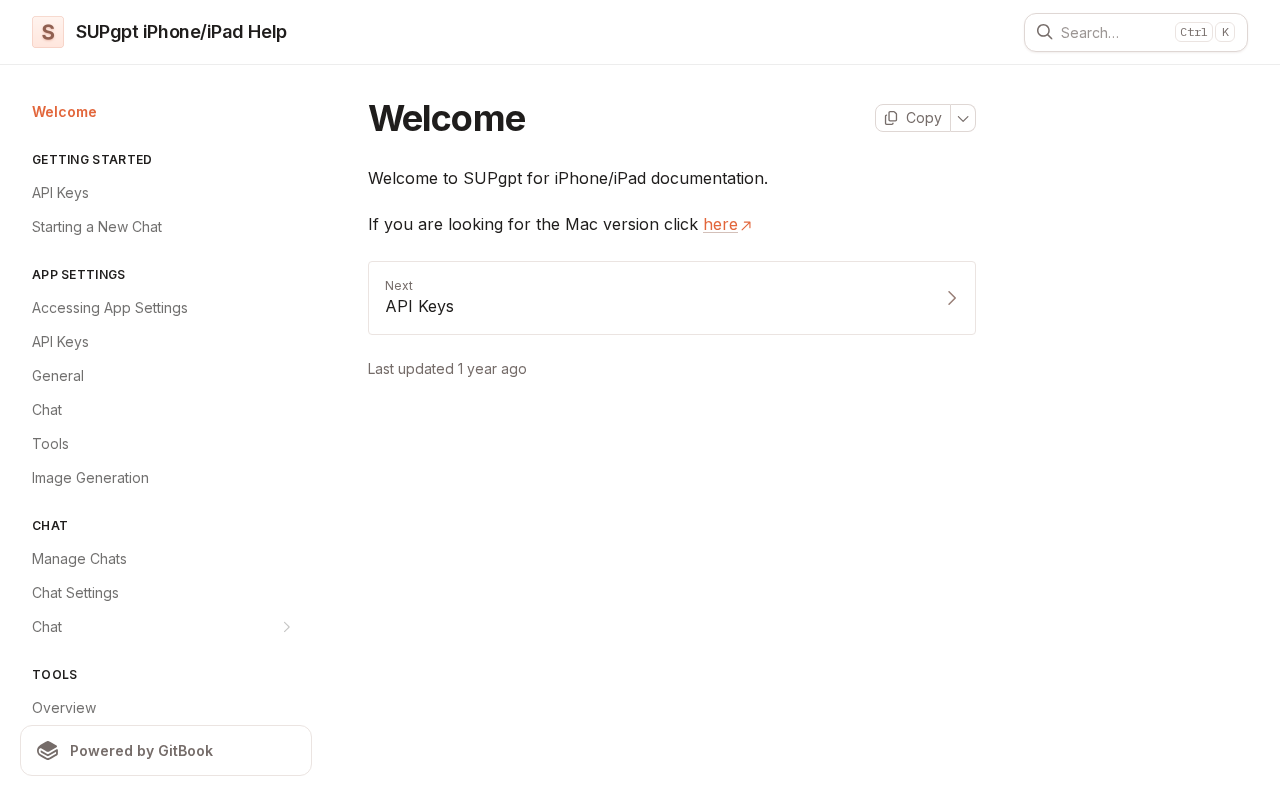
Task: Expand the Chat submenu chevron in sidebar
Action: (287, 627)
